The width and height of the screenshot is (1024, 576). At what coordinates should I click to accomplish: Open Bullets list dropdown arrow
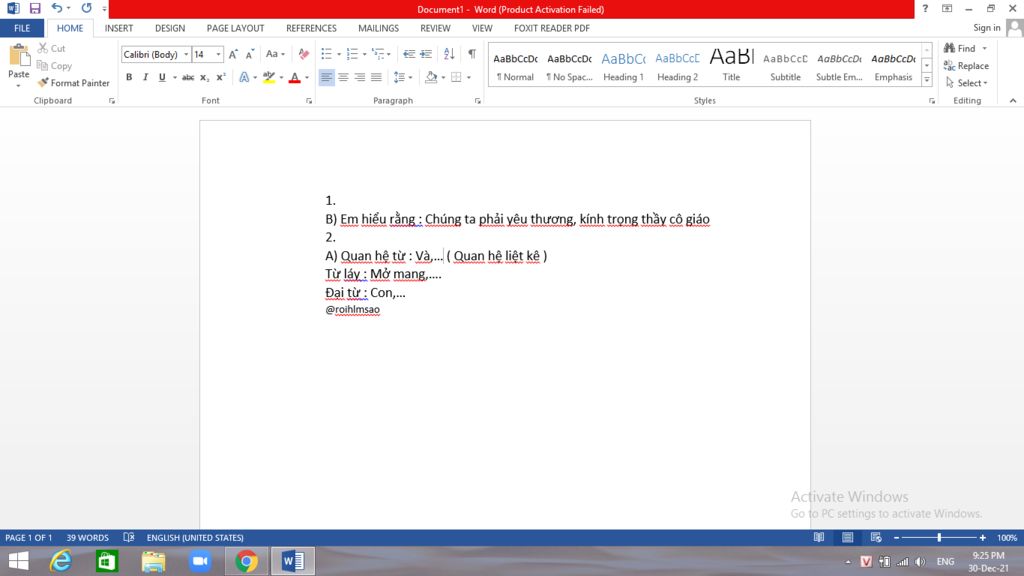click(x=339, y=54)
